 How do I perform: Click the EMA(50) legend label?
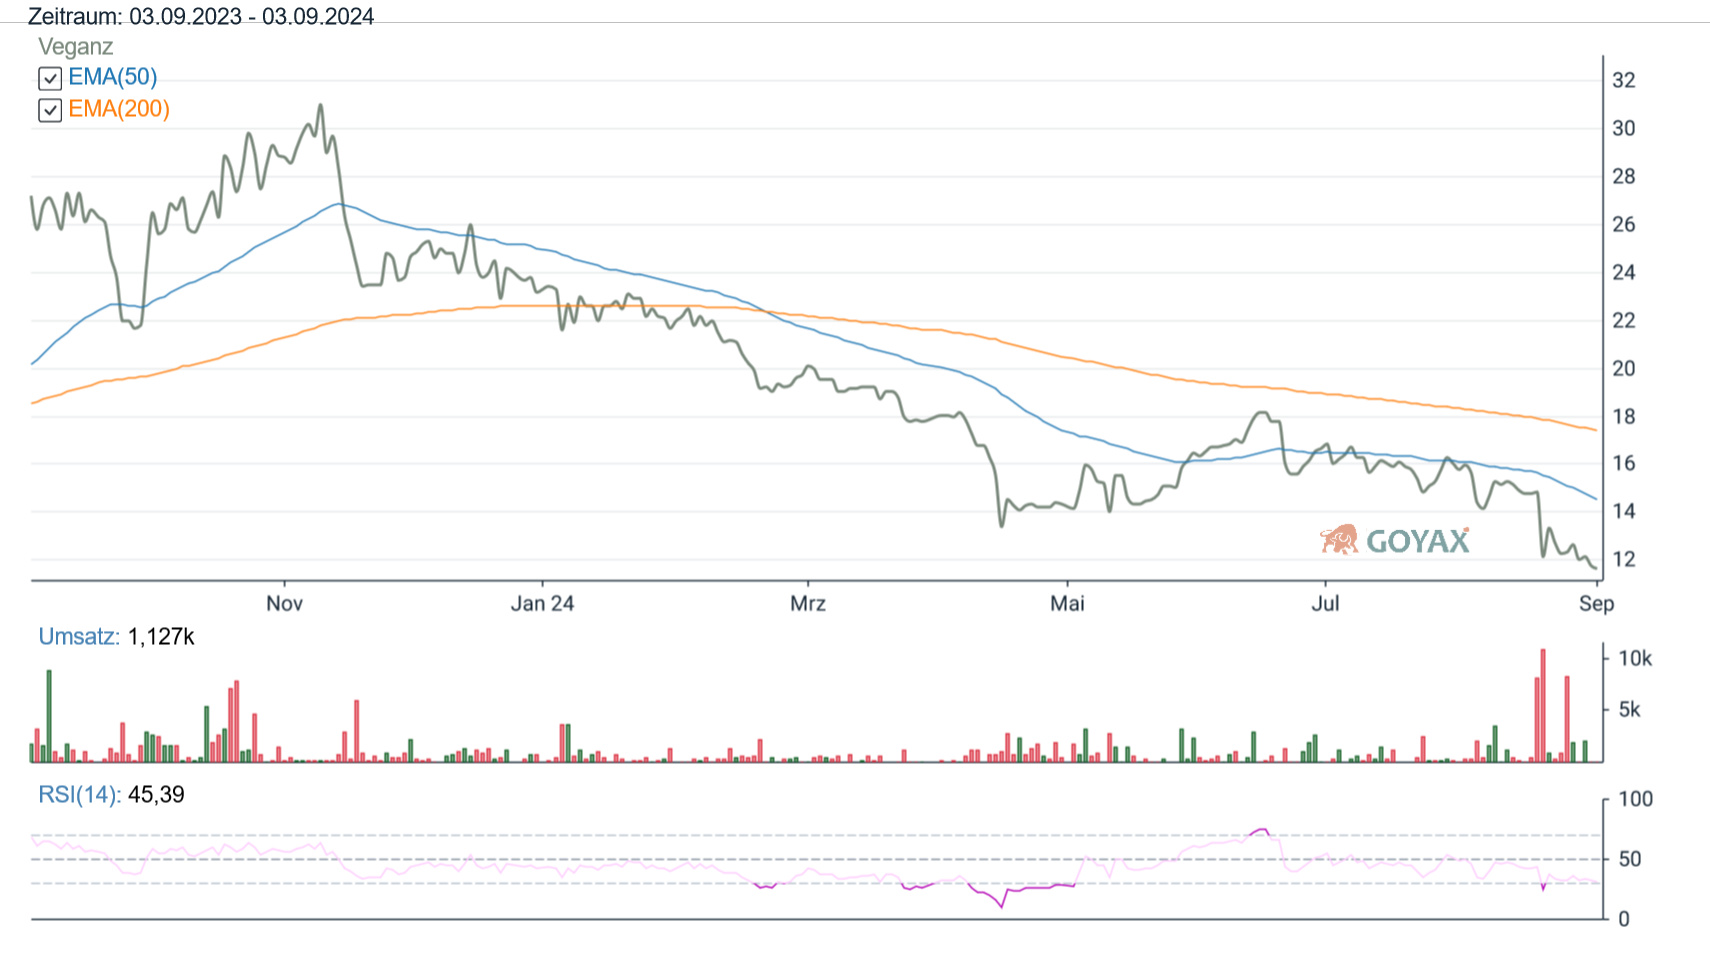pyautogui.click(x=113, y=77)
